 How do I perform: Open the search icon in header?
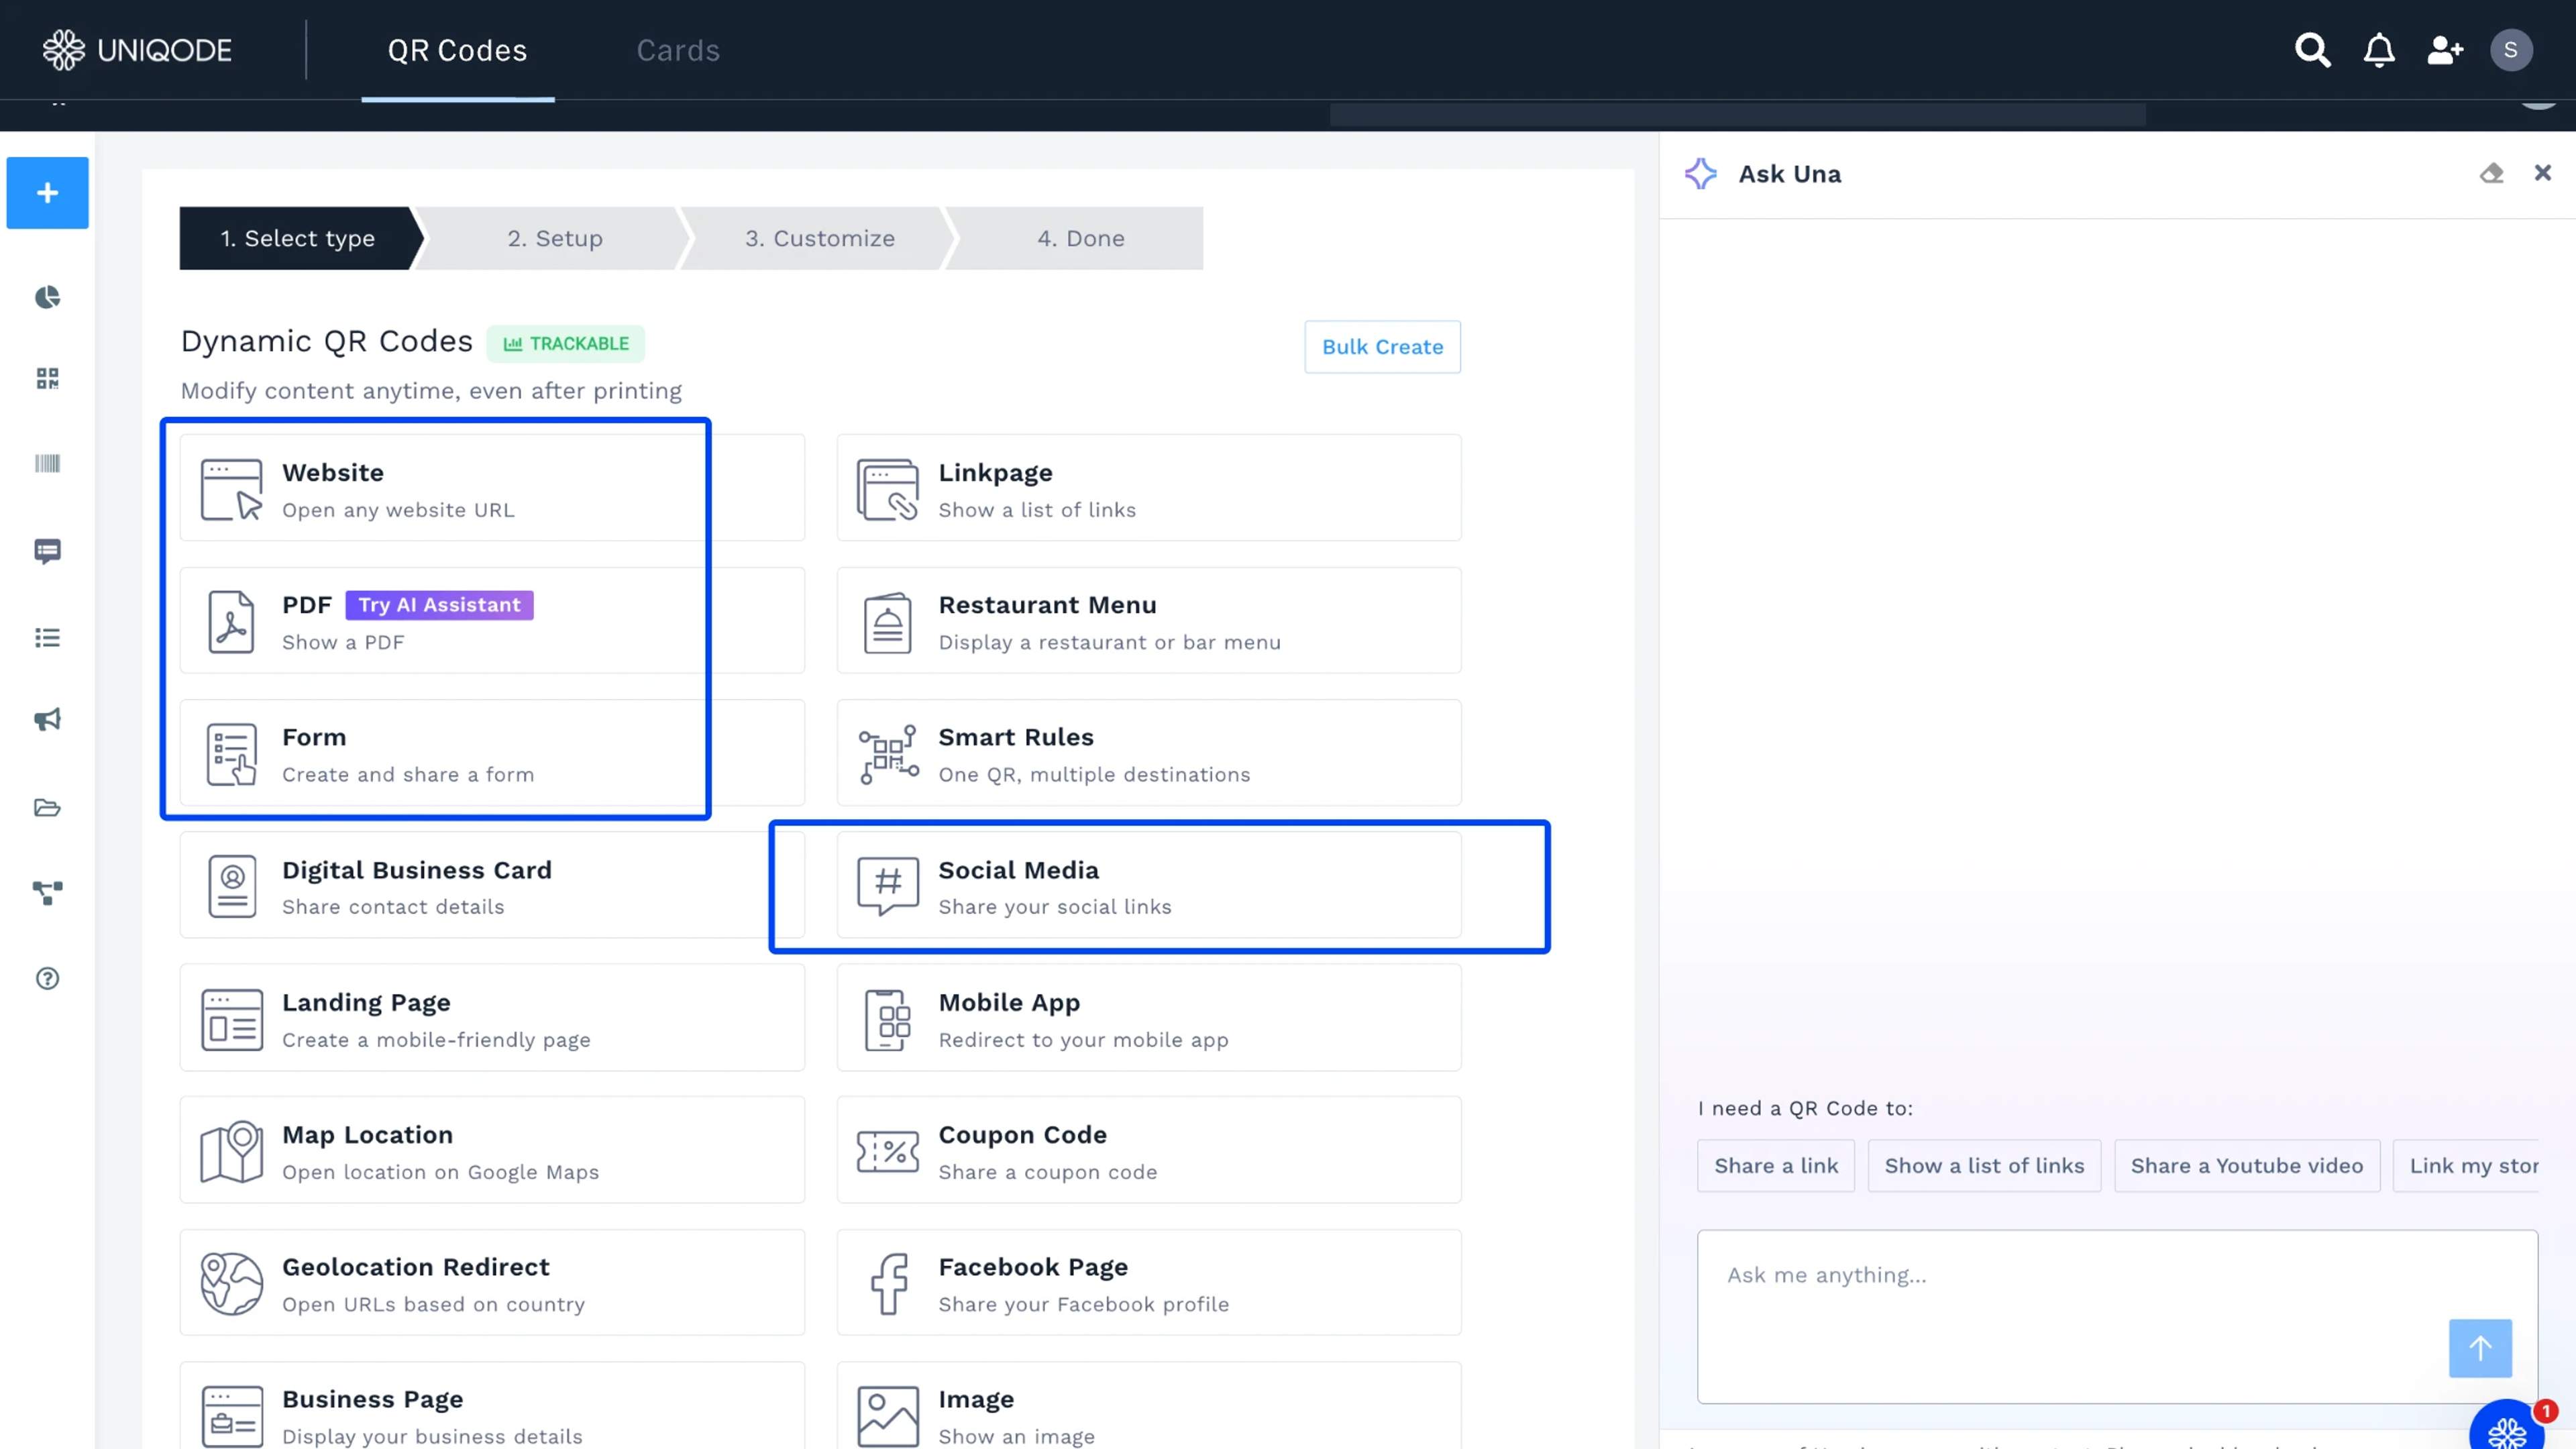2312,50
